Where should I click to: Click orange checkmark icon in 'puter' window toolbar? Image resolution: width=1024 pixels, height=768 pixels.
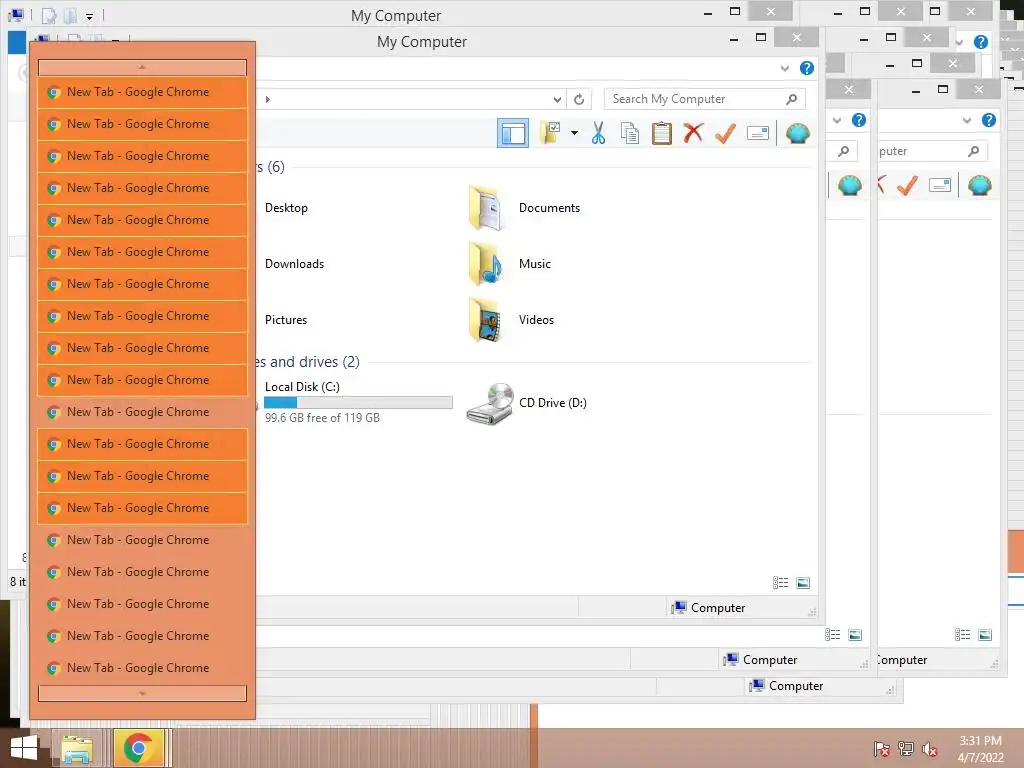[x=907, y=185]
